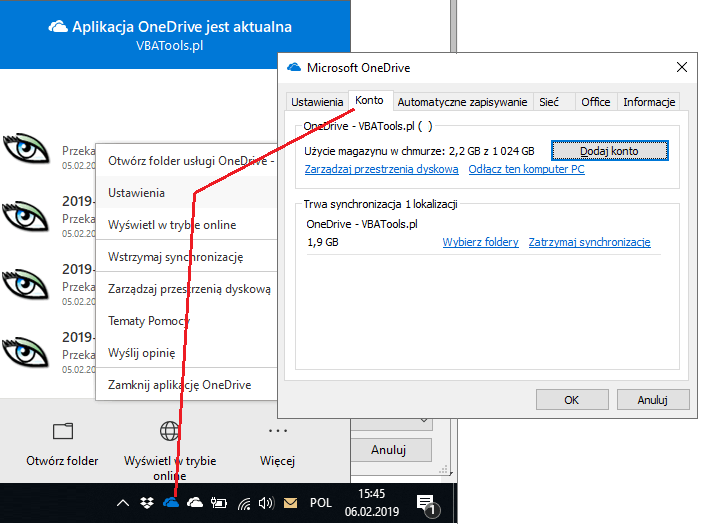704x524 pixels.
Task: Select Otwórz folder usługi OneDrive menu item
Action: pyautogui.click(x=187, y=161)
